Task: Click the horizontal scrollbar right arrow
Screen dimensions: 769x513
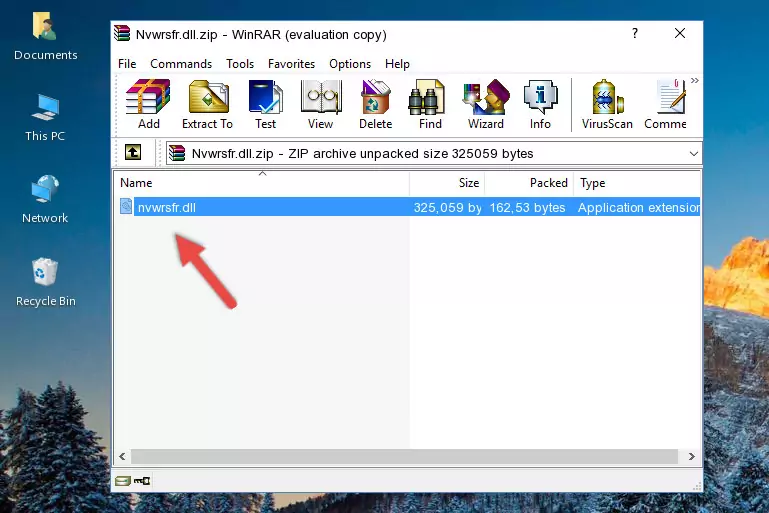Action: [692, 457]
